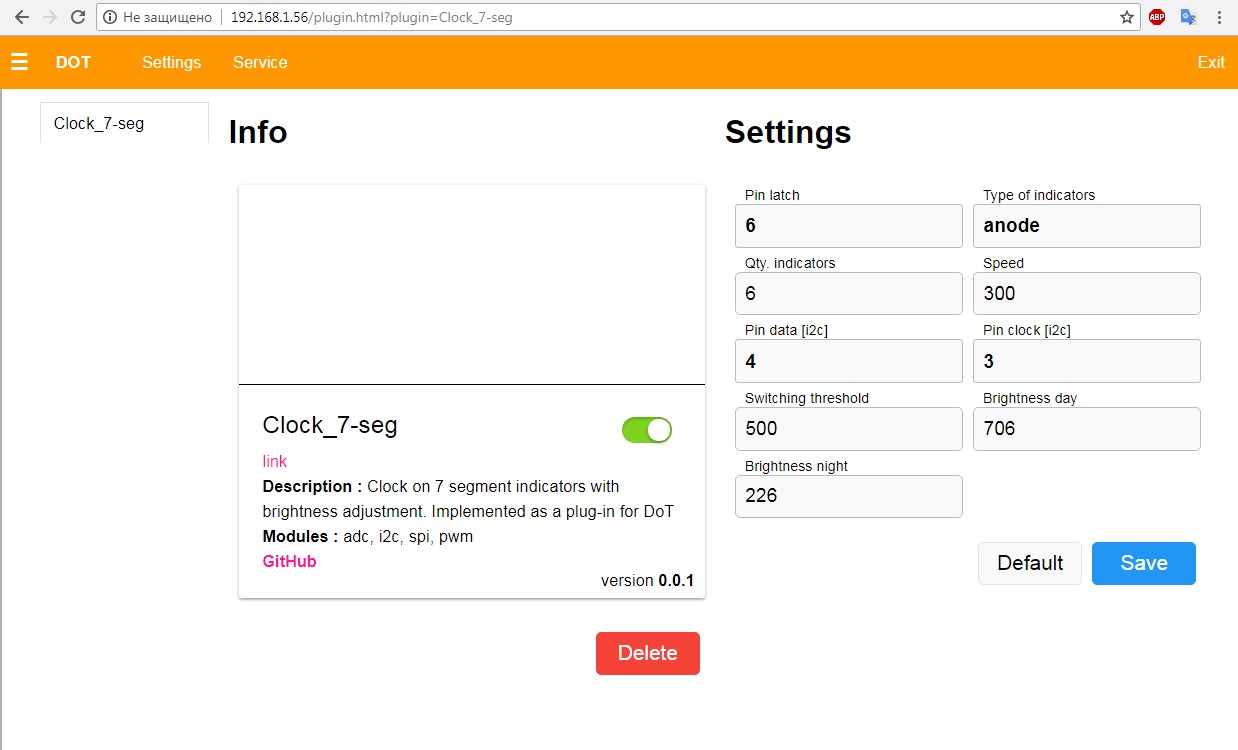Viewport: 1238px width, 750px height.
Task: Open Chrome three-dot menu
Action: tap(1219, 17)
